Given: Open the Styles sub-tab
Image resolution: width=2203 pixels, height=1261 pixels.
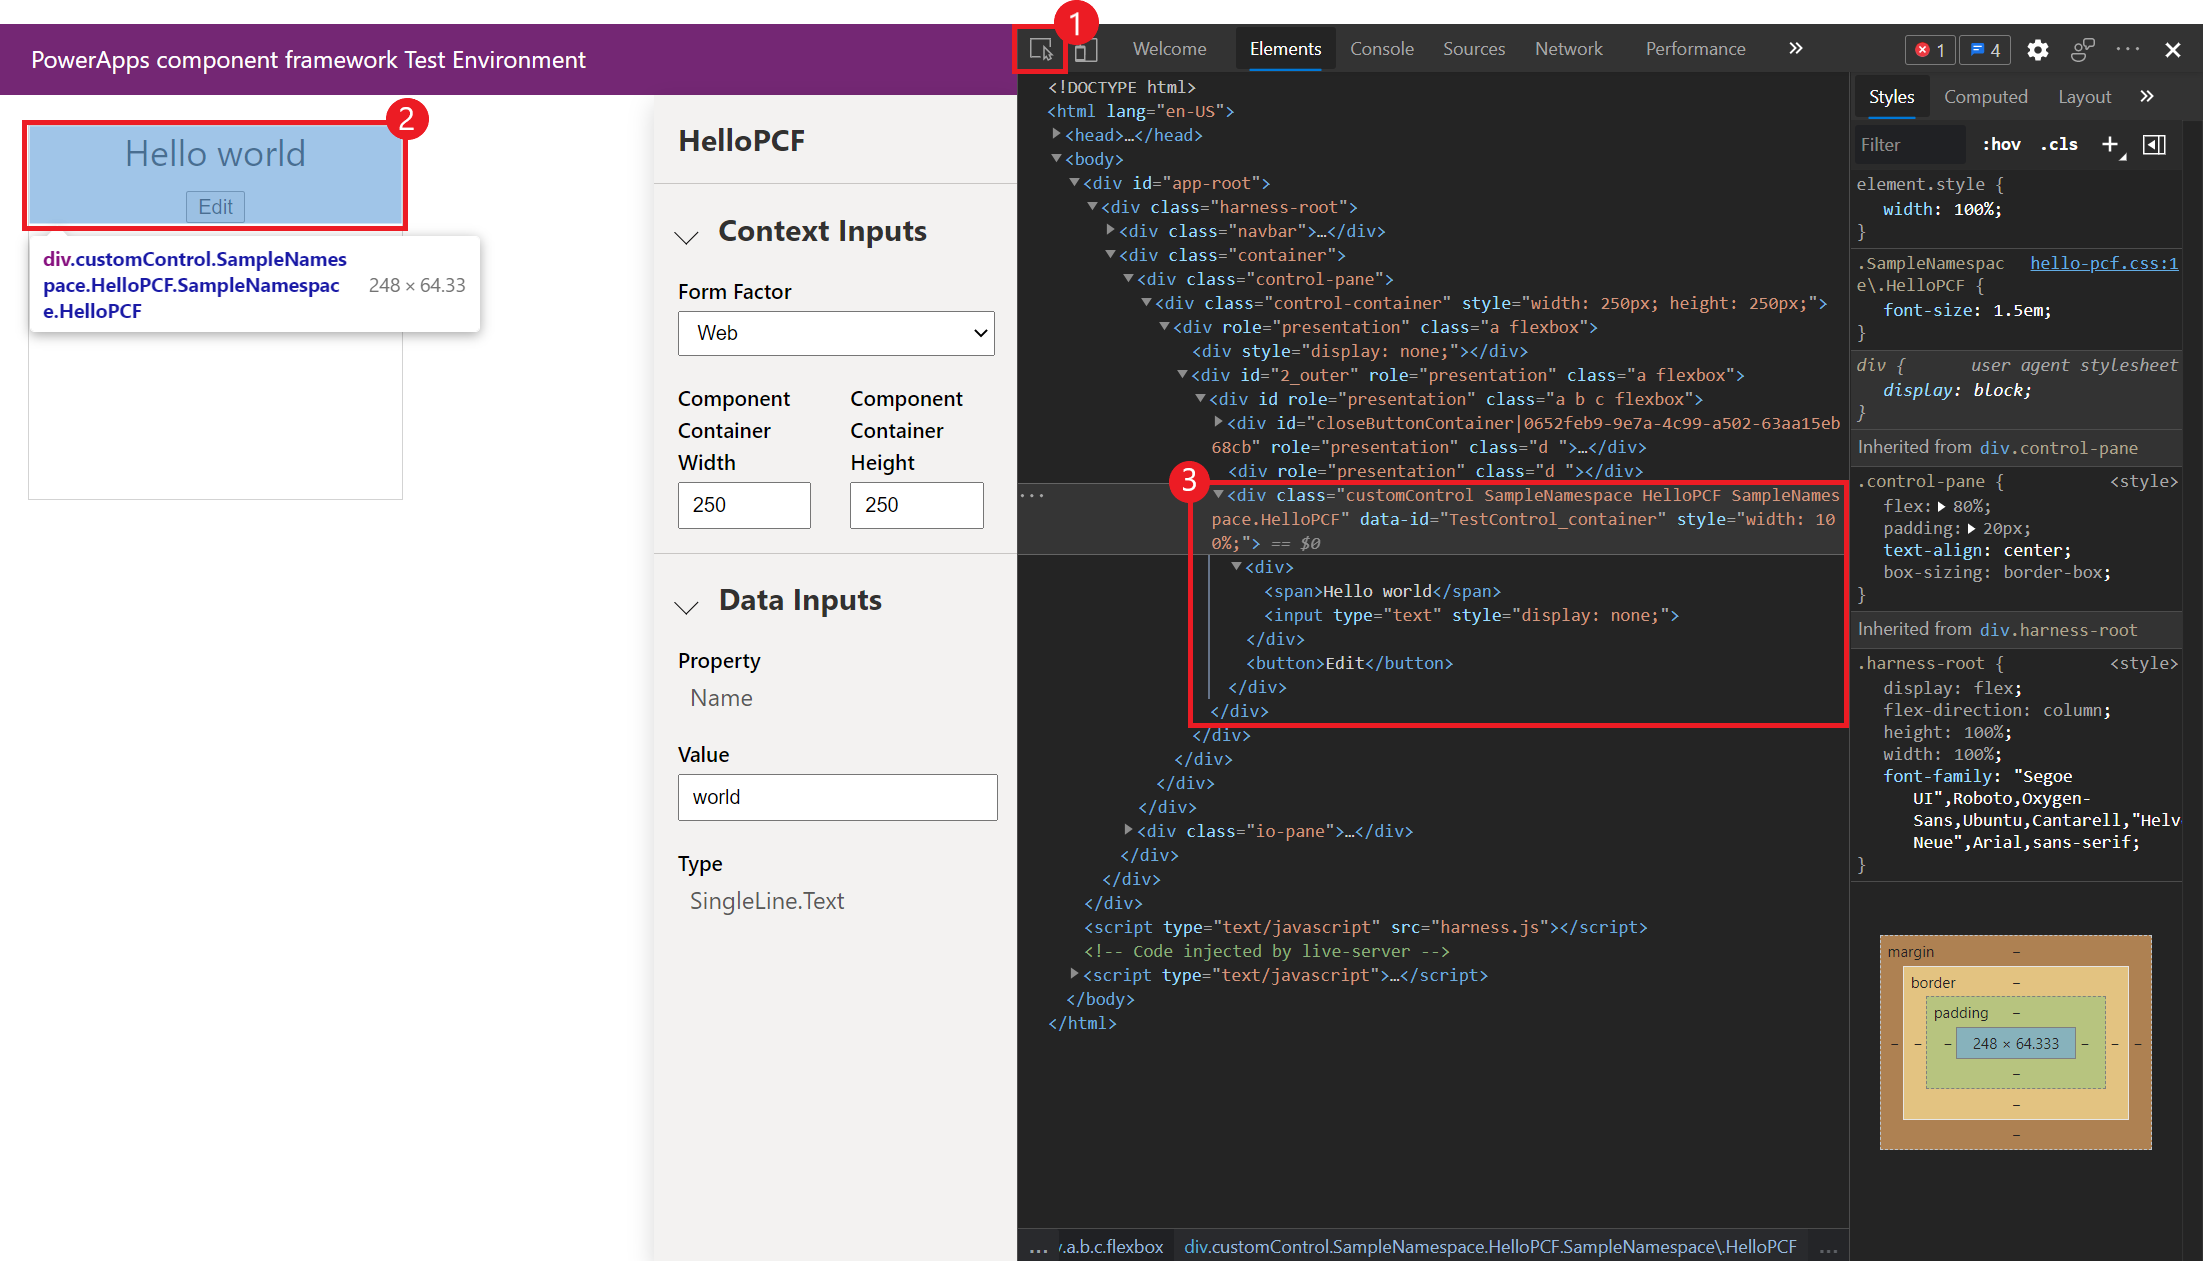Looking at the screenshot, I should tap(1891, 96).
